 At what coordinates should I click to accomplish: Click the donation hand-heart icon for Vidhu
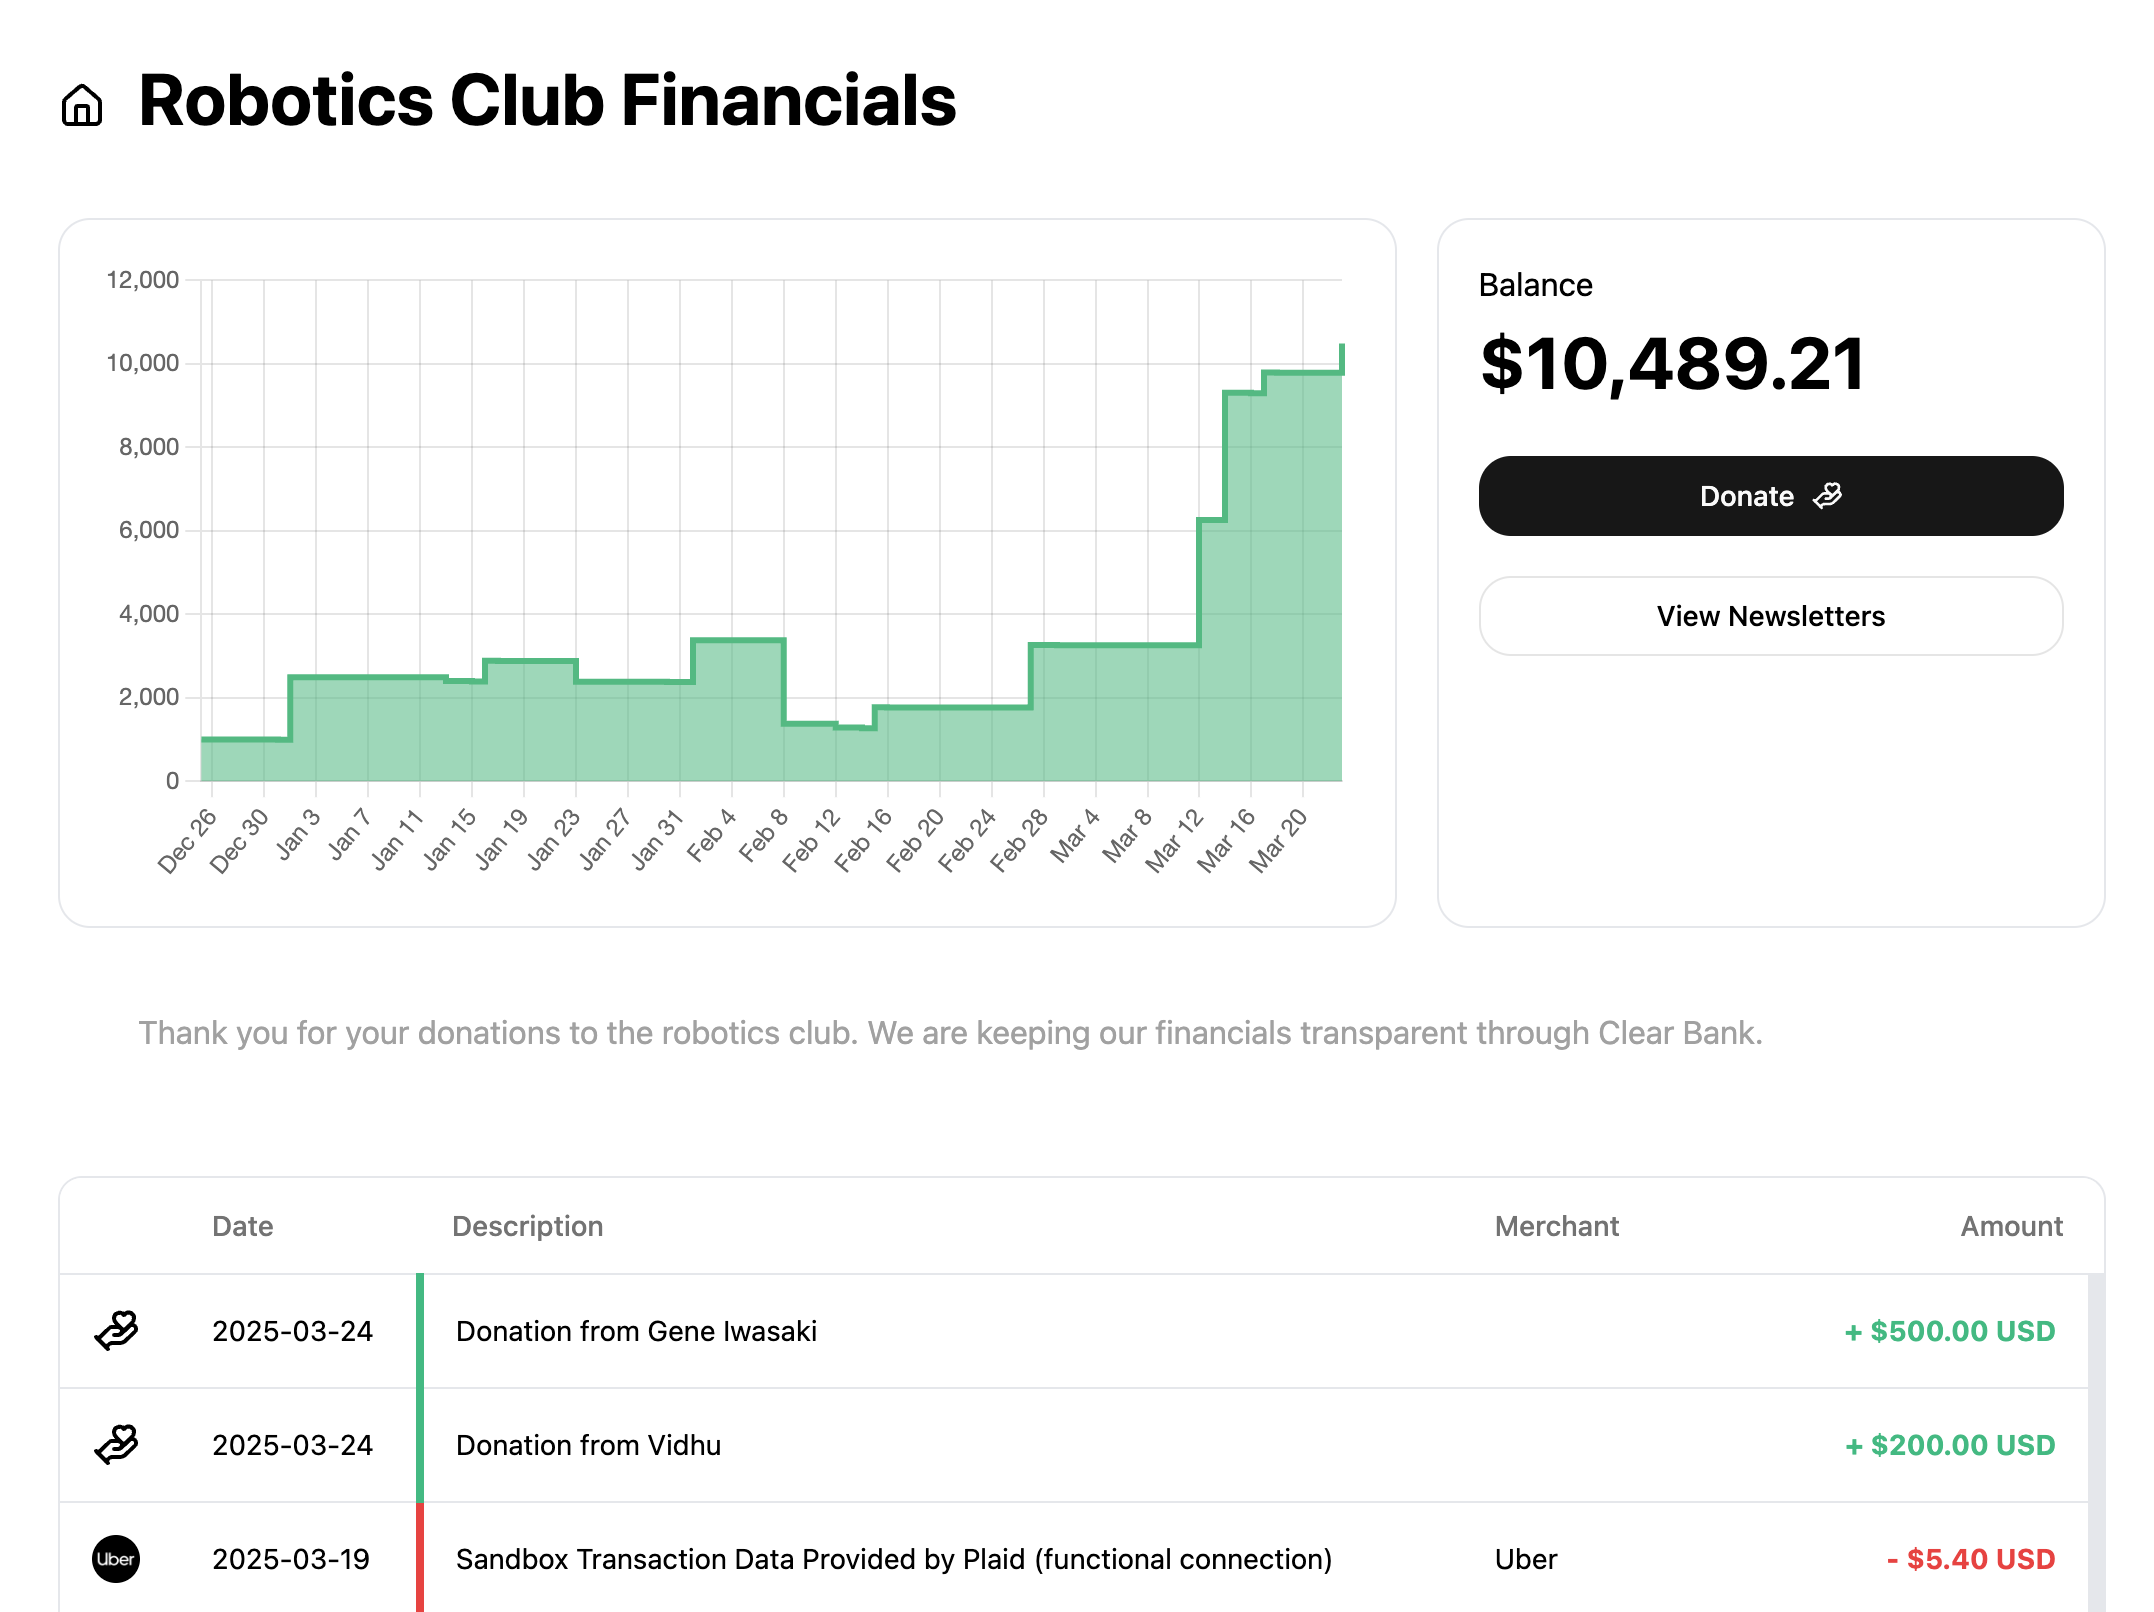coord(116,1445)
